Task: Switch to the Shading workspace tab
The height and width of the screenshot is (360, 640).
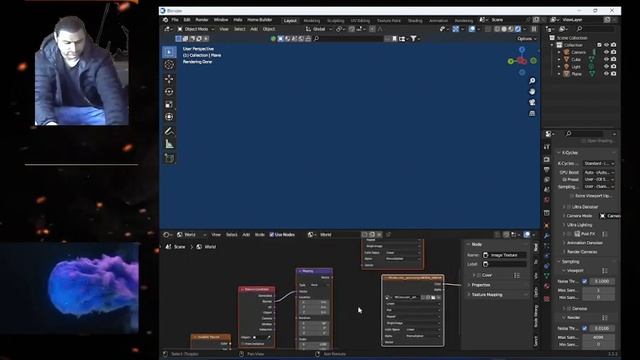Action: pyautogui.click(x=415, y=20)
